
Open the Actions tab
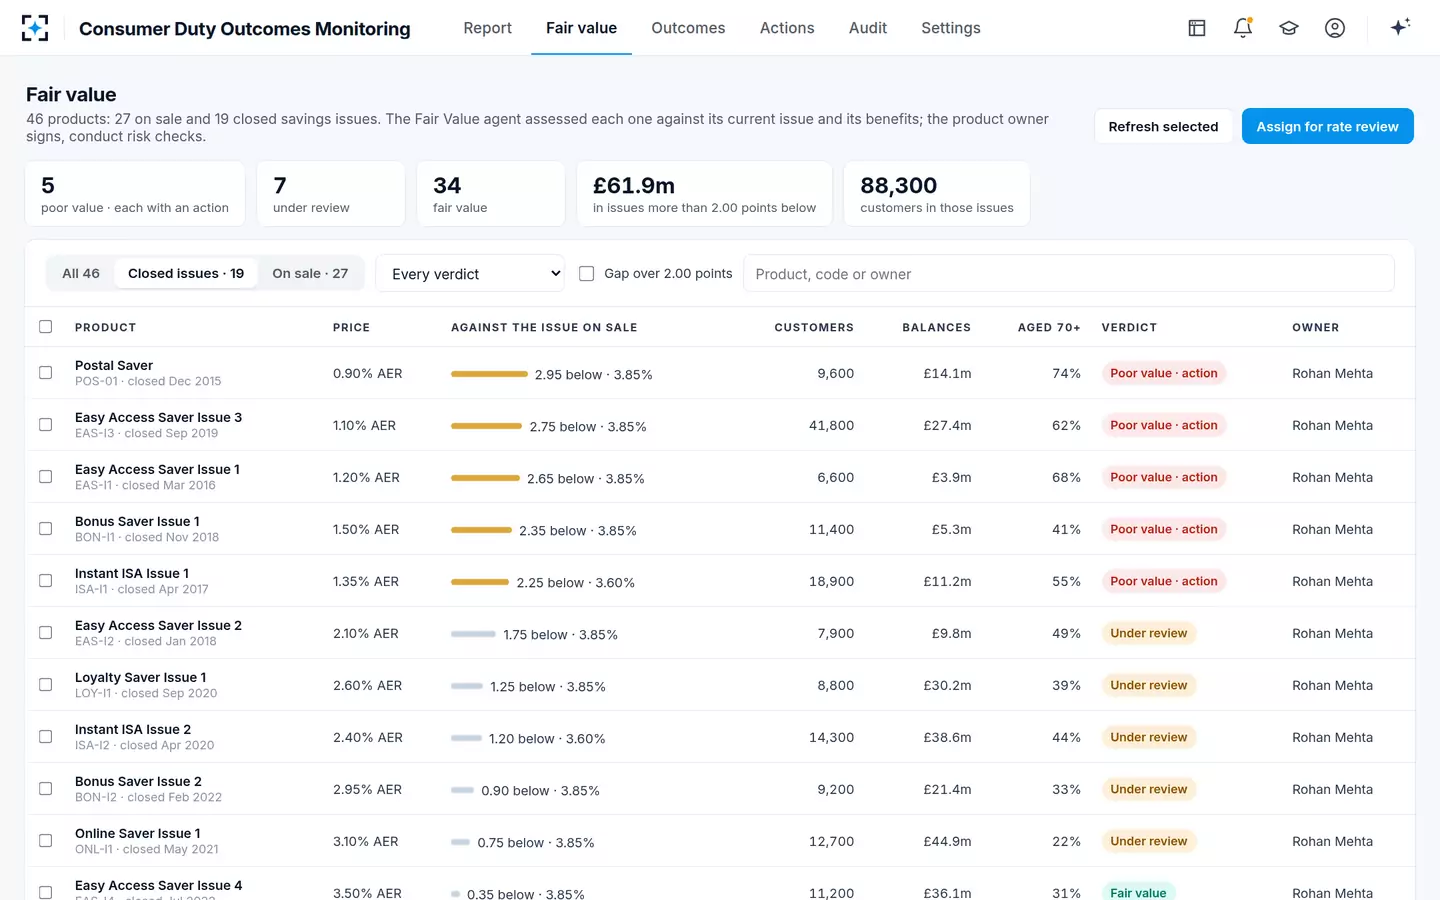pyautogui.click(x=787, y=28)
